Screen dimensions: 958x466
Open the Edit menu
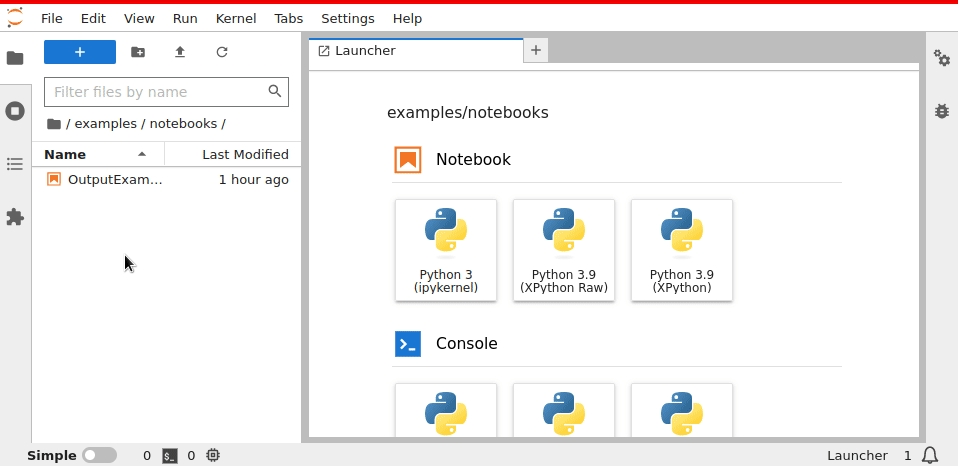tap(93, 18)
